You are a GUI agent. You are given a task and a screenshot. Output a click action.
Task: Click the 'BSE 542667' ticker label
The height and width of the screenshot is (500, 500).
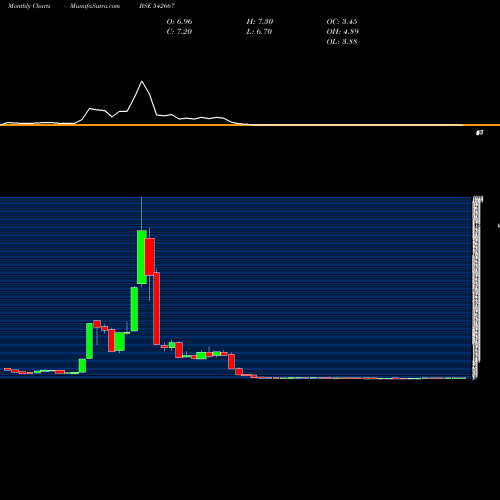(157, 6)
